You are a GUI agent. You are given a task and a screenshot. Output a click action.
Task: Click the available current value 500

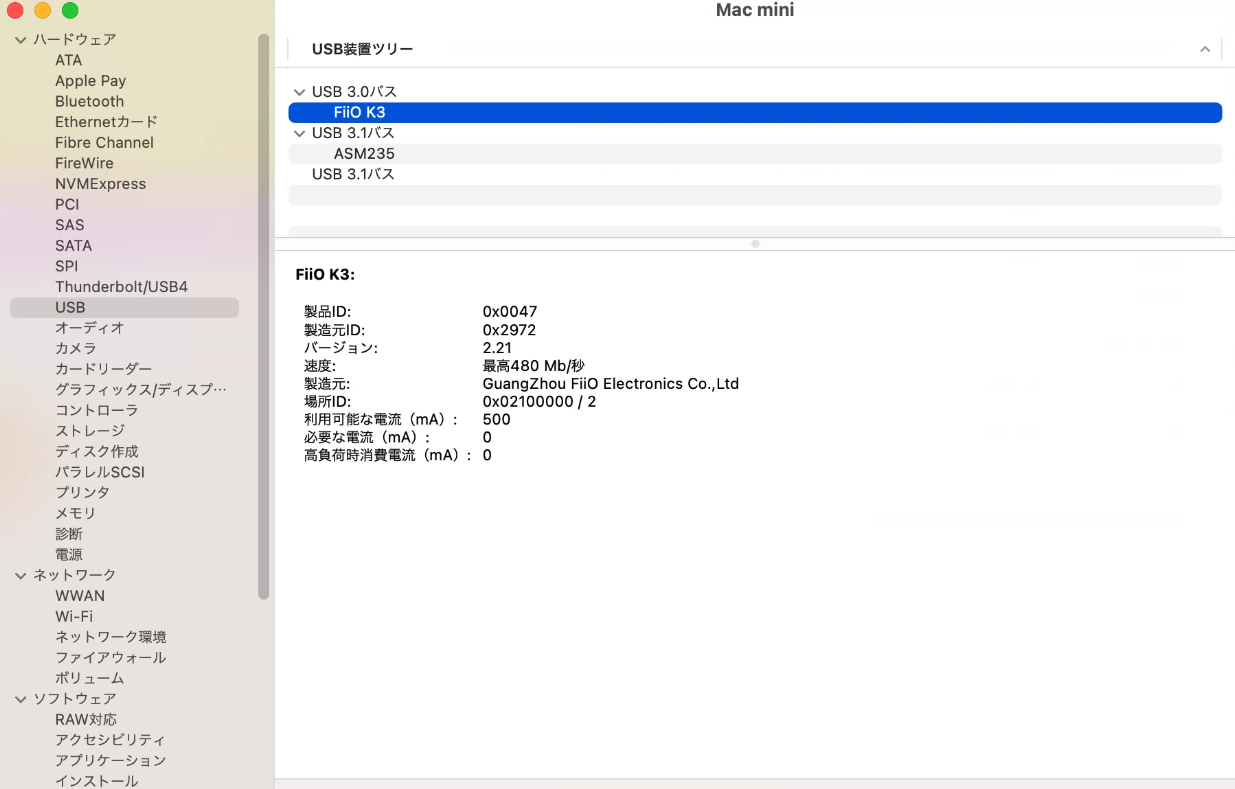tap(496, 420)
